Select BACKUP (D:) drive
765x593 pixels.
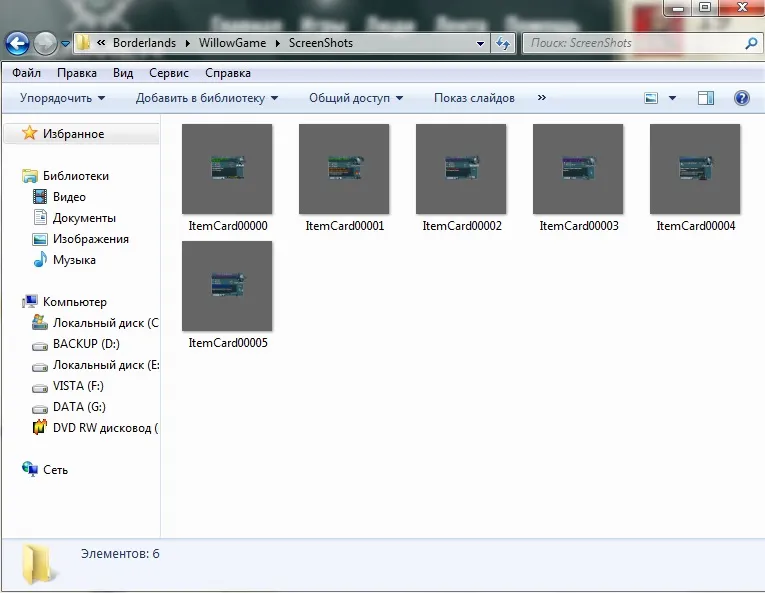click(x=86, y=344)
